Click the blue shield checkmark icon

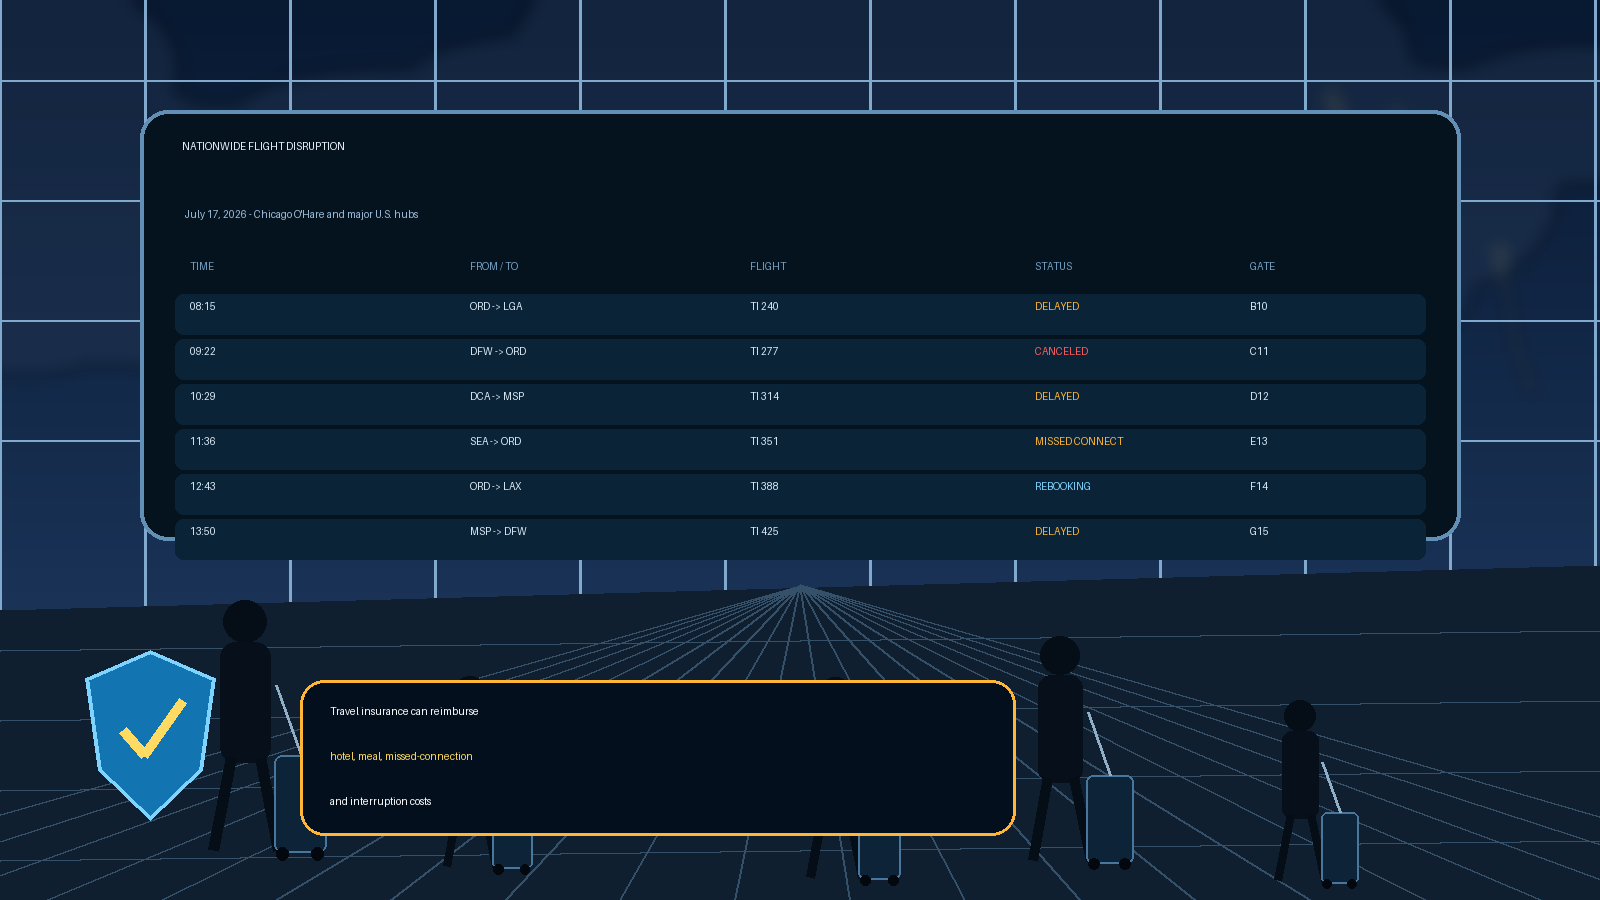pos(150,735)
